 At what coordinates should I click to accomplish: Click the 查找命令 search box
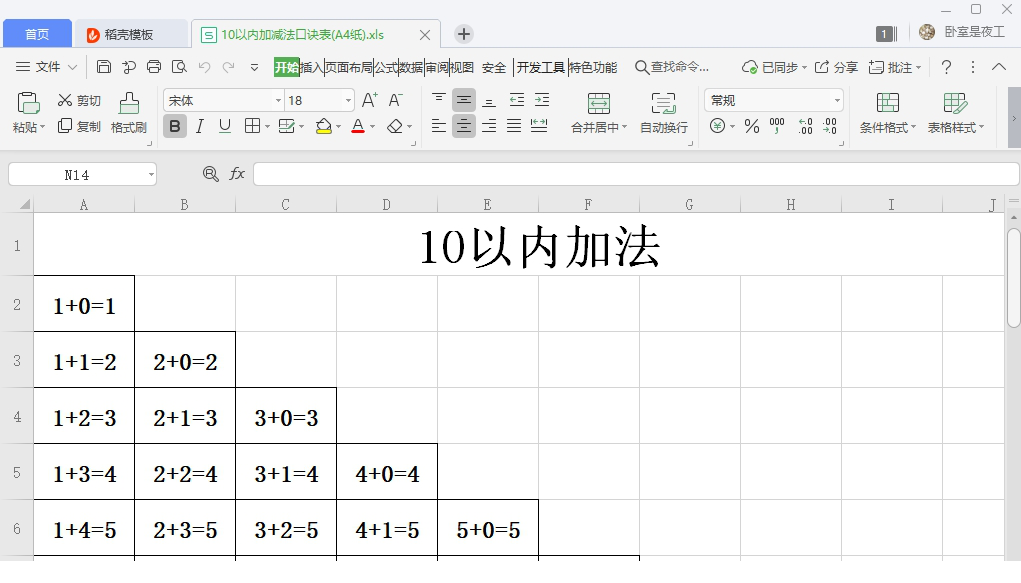pyautogui.click(x=672, y=67)
